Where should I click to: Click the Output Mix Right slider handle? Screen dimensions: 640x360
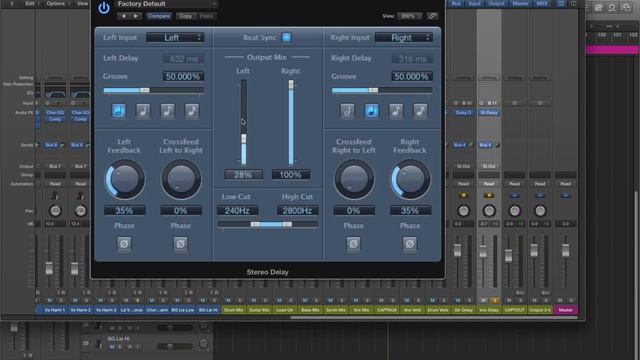[x=291, y=84]
